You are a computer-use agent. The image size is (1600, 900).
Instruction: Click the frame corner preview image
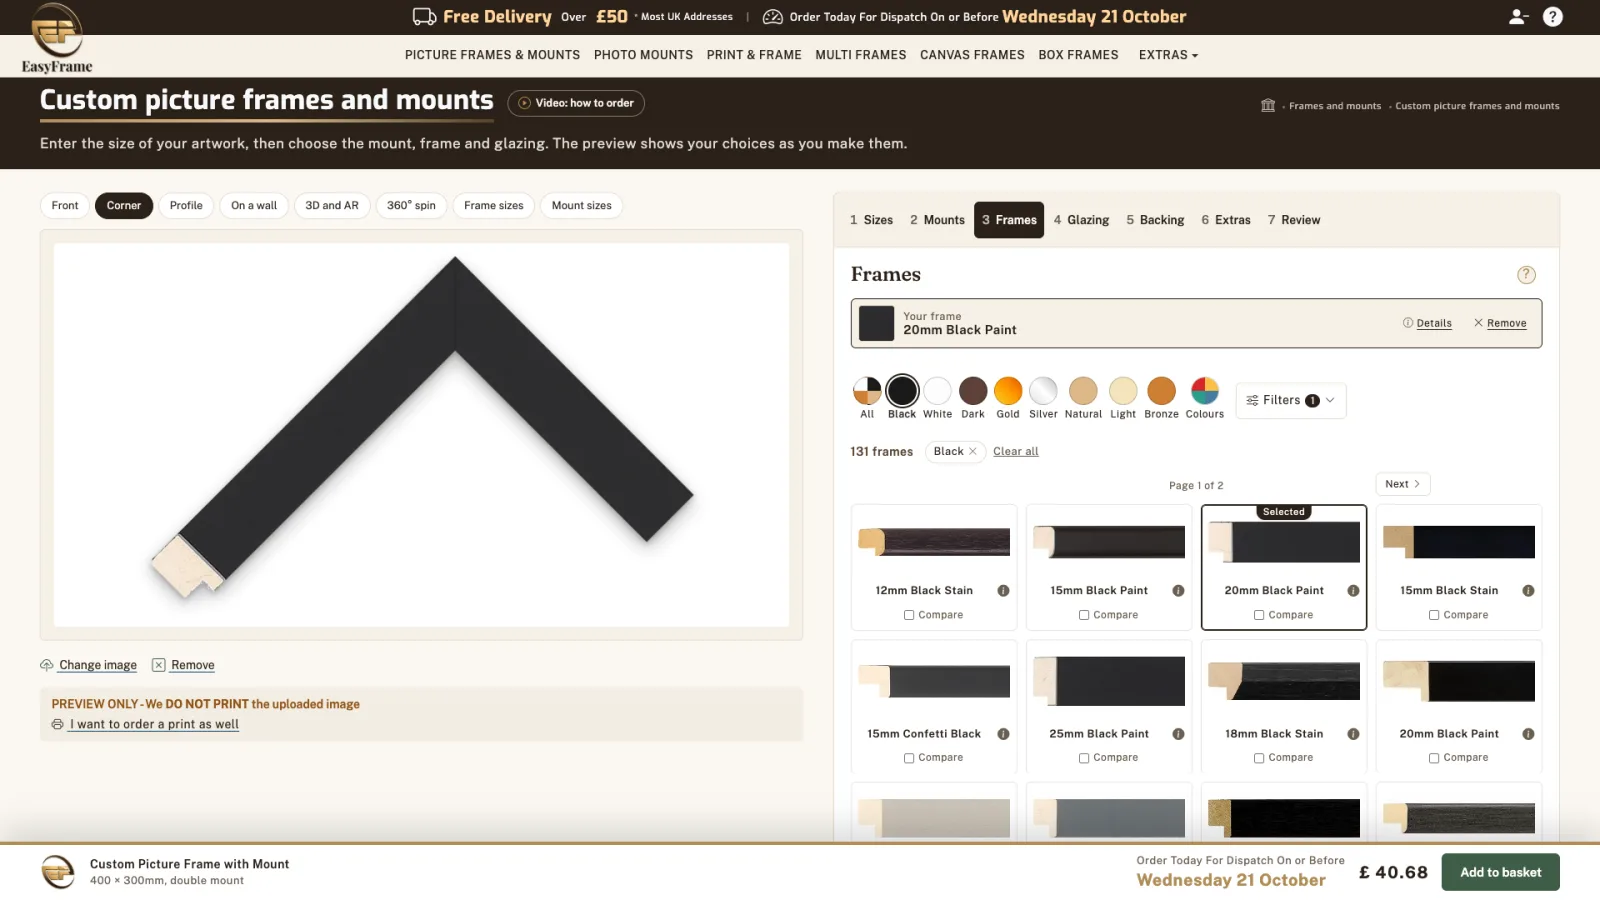coord(421,435)
